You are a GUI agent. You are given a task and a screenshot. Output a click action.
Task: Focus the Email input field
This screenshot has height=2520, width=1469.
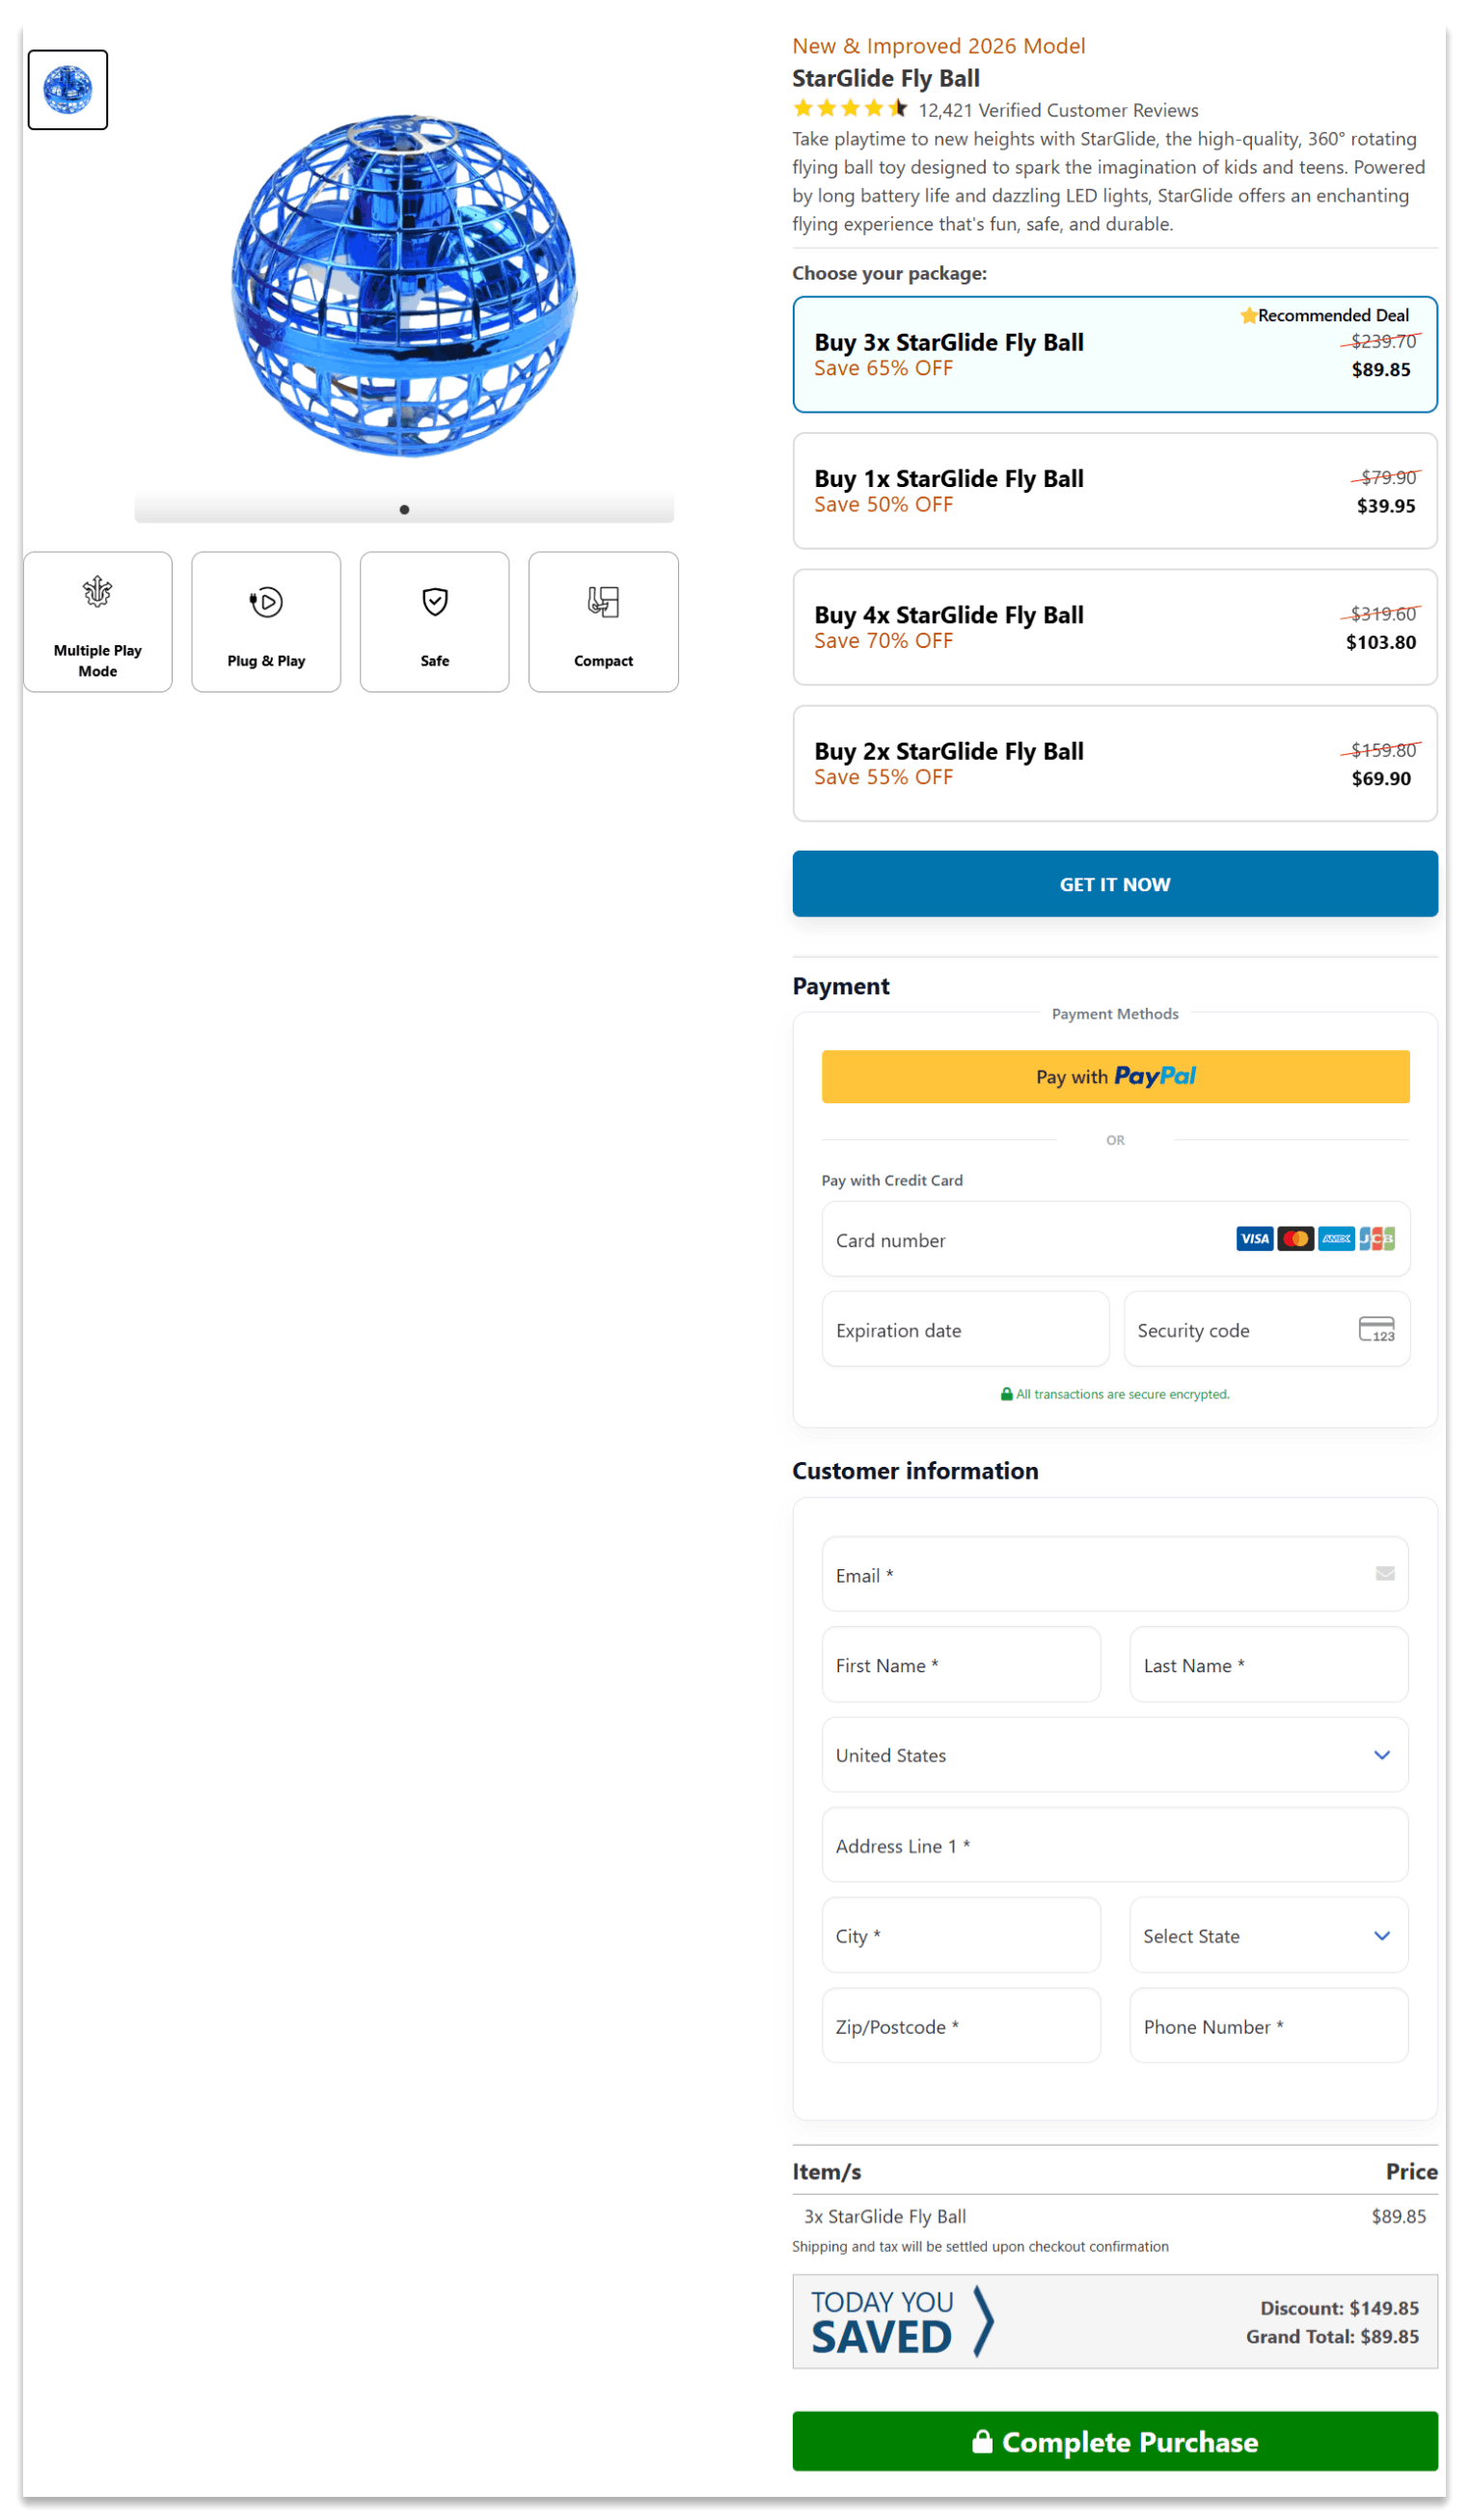pyautogui.click(x=1115, y=1574)
